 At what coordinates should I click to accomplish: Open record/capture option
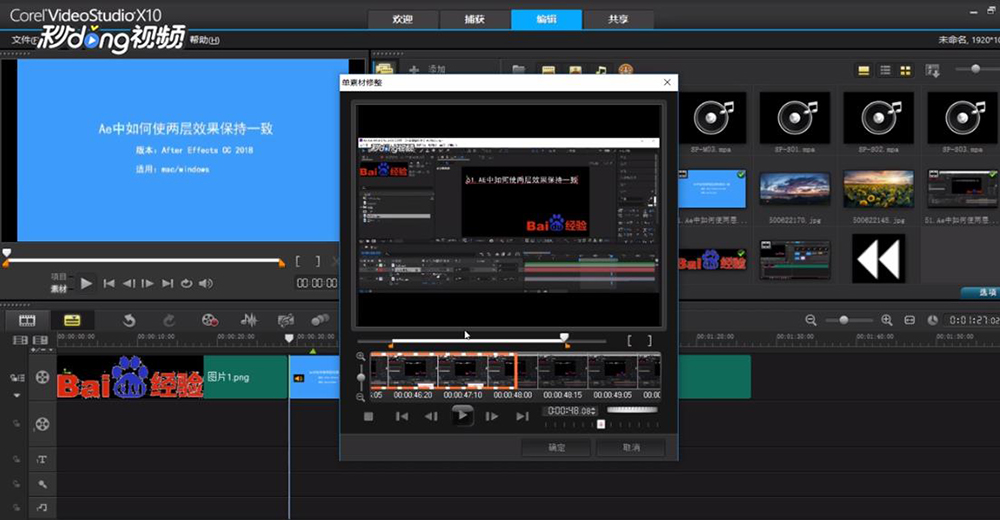210,320
